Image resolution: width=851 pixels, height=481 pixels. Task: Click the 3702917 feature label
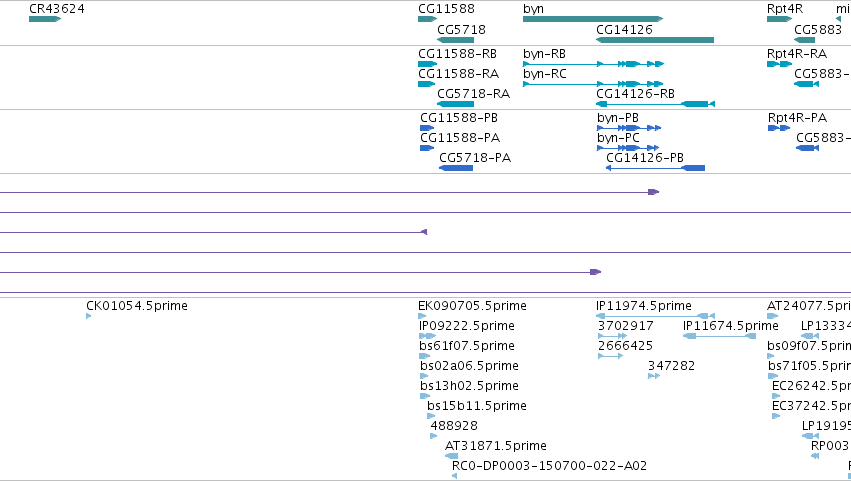626,326
